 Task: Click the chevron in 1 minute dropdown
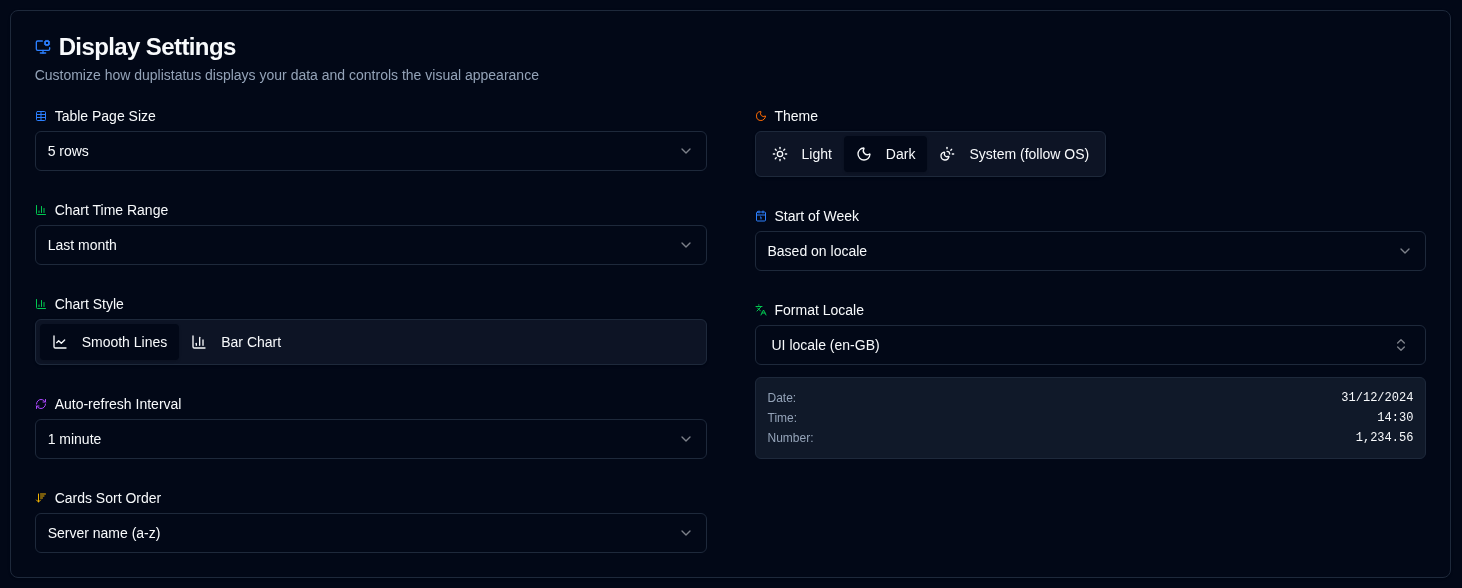coord(686,439)
